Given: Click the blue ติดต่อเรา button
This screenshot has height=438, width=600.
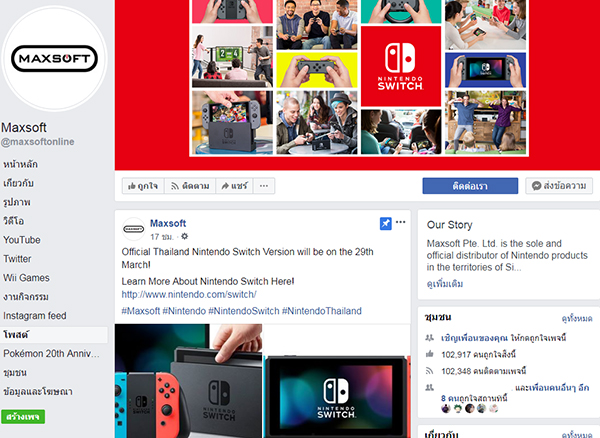Looking at the screenshot, I should (x=470, y=186).
